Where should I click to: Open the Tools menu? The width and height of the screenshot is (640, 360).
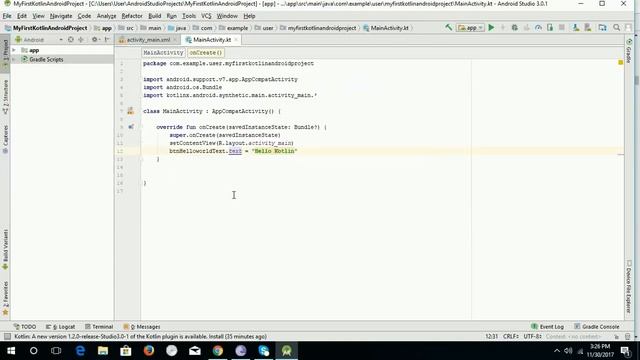coord(189,16)
